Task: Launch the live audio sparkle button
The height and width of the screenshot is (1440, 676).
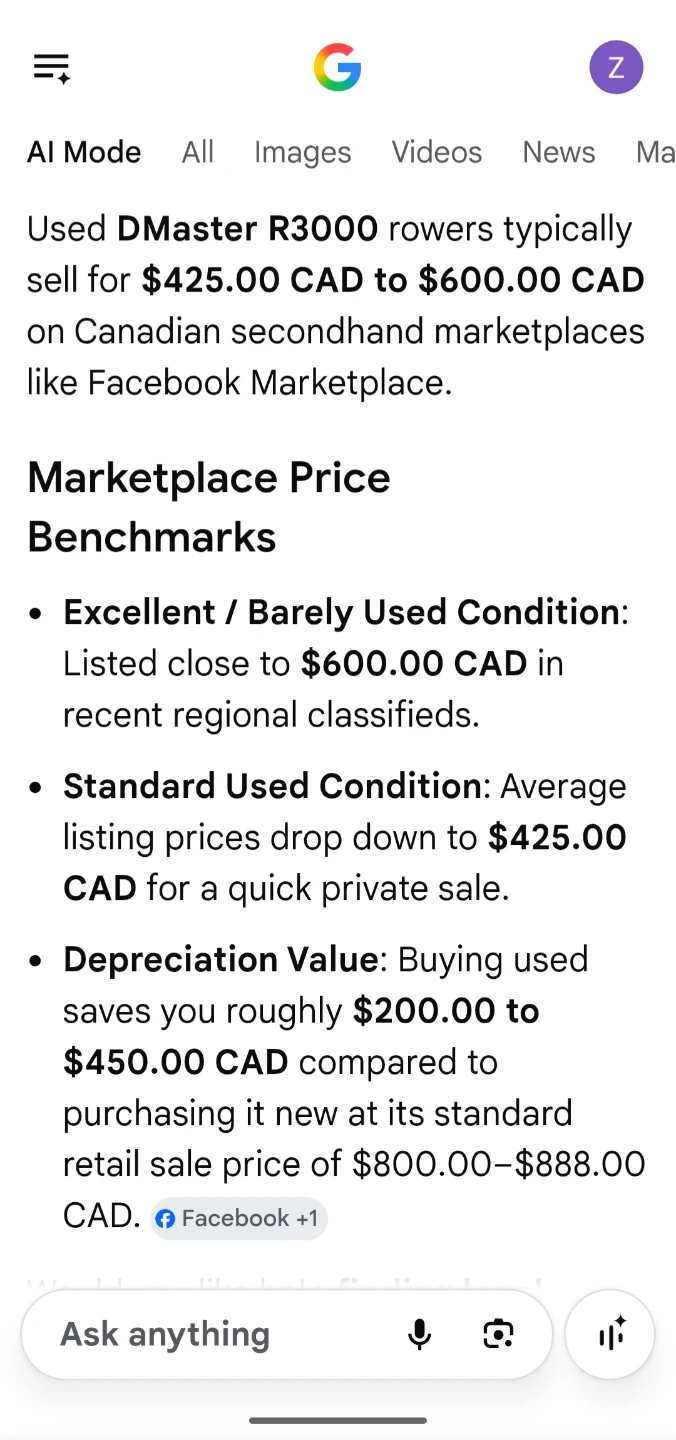Action: coord(610,1334)
